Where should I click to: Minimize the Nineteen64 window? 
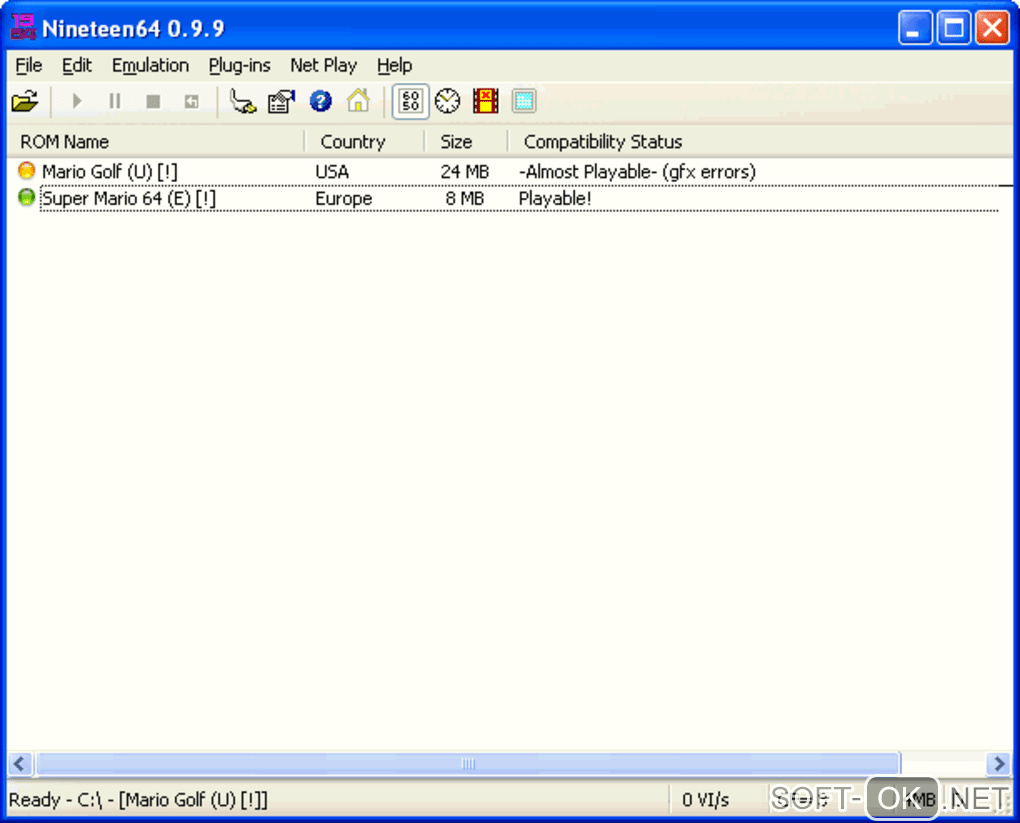915,28
